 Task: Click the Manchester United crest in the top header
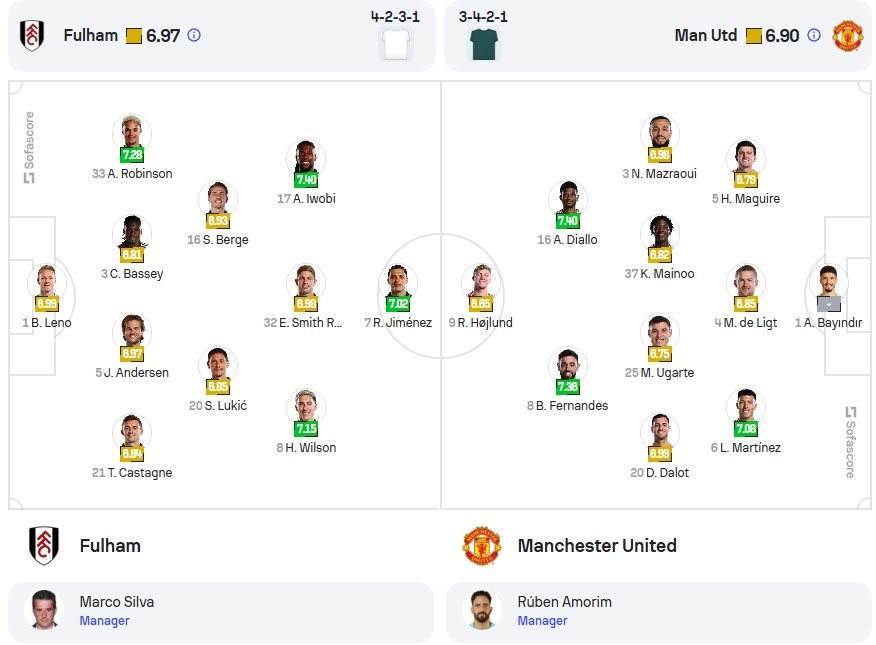pos(848,36)
